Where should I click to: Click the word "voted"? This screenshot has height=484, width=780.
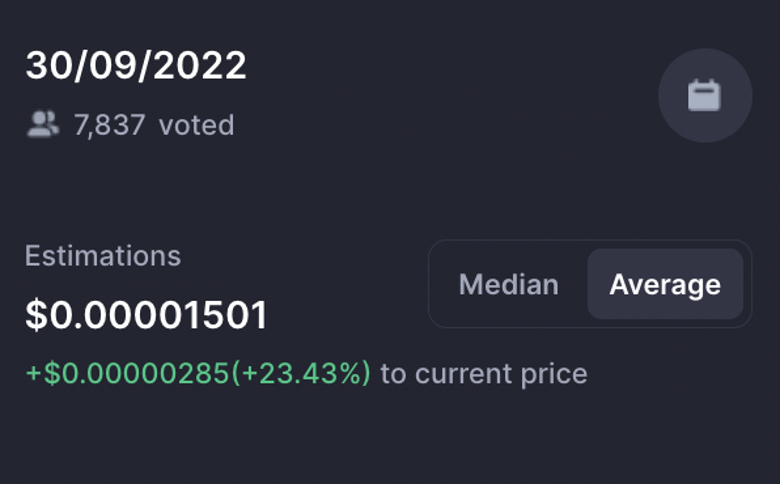point(197,125)
